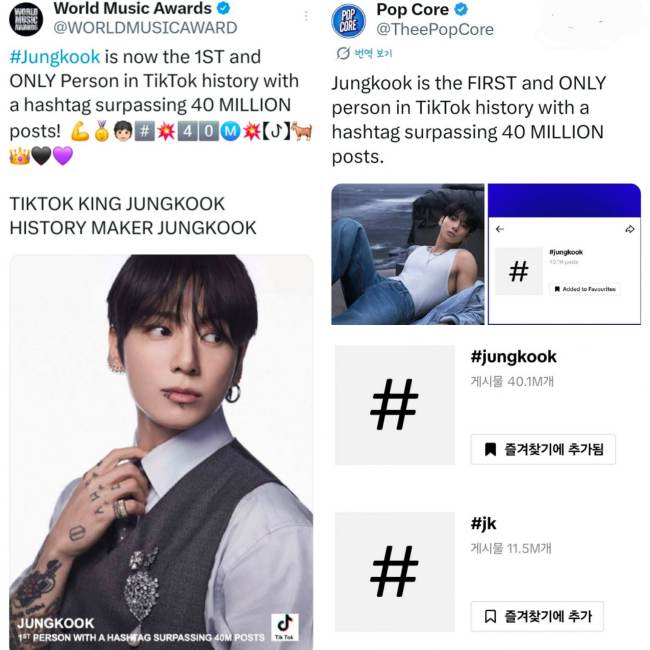
Task: Open the large # tile for #jungkook
Action: 395,405
